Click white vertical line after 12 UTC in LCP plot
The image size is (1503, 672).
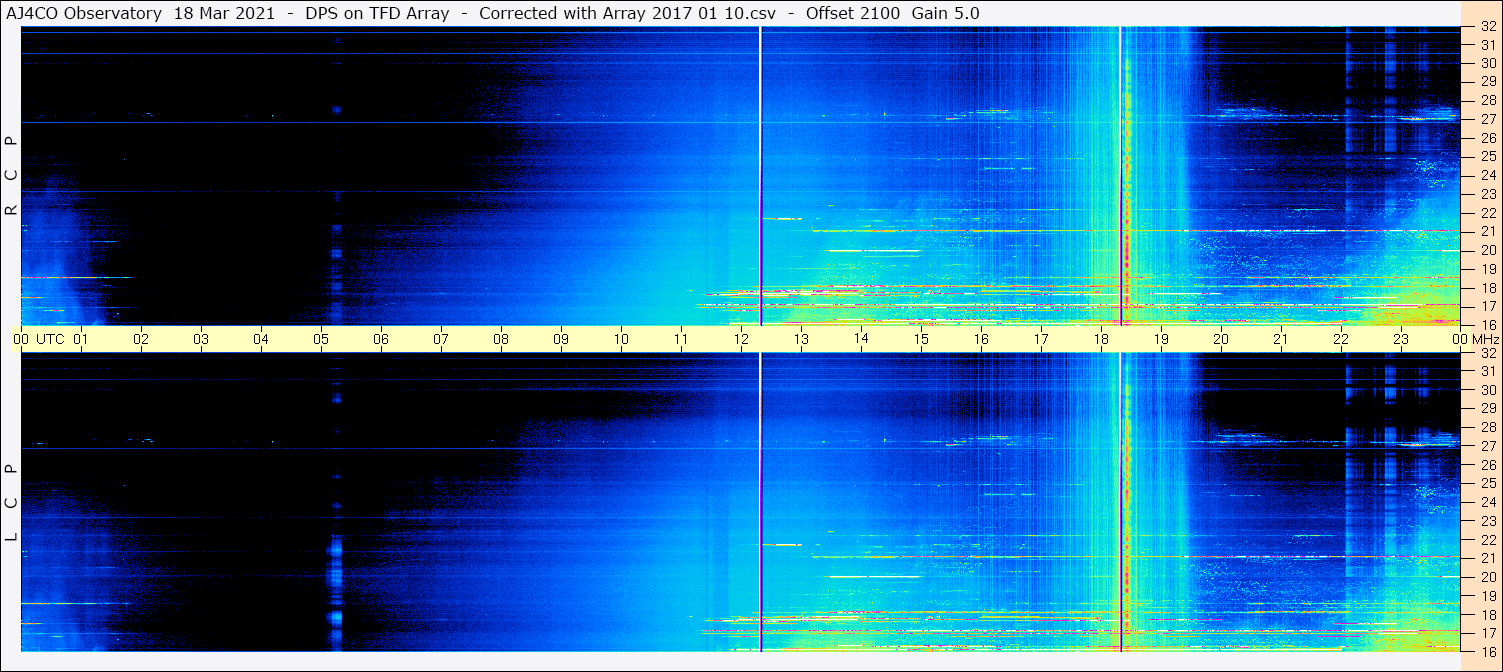point(760,502)
